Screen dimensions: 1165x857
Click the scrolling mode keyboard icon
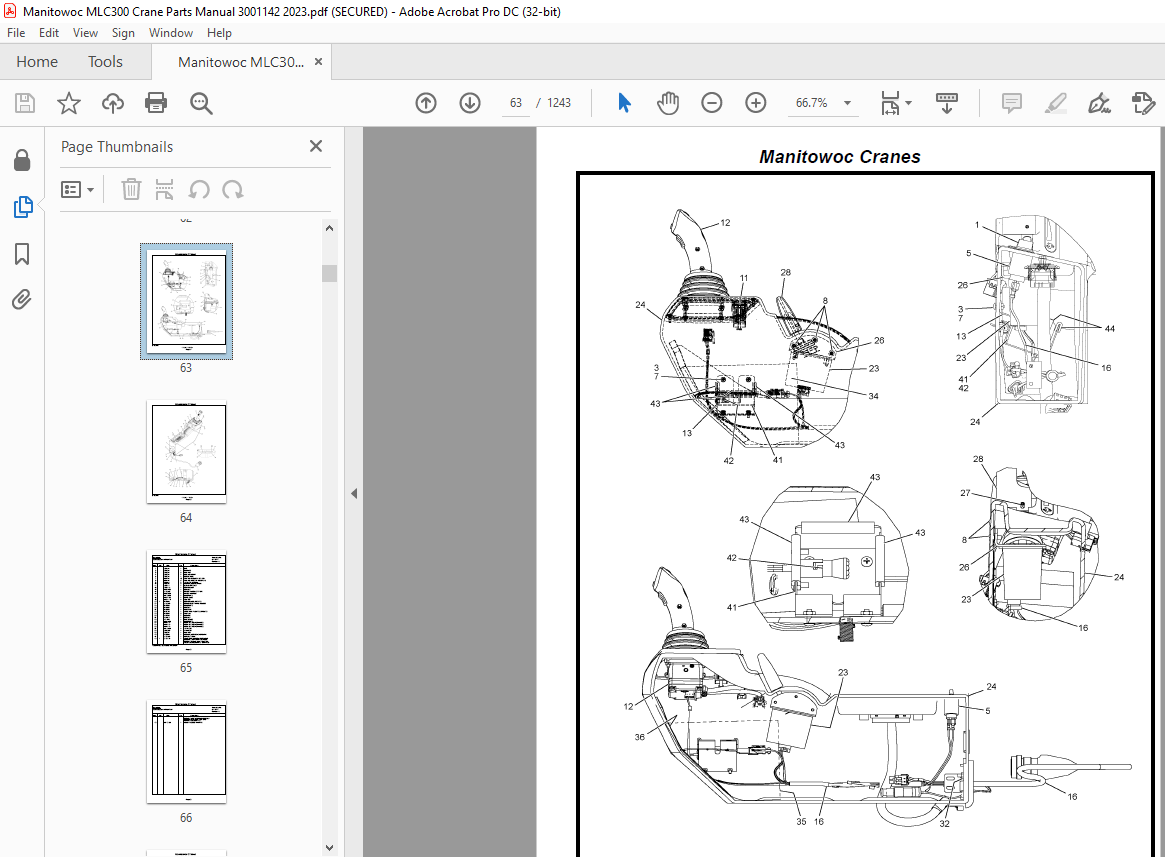pyautogui.click(x=947, y=103)
